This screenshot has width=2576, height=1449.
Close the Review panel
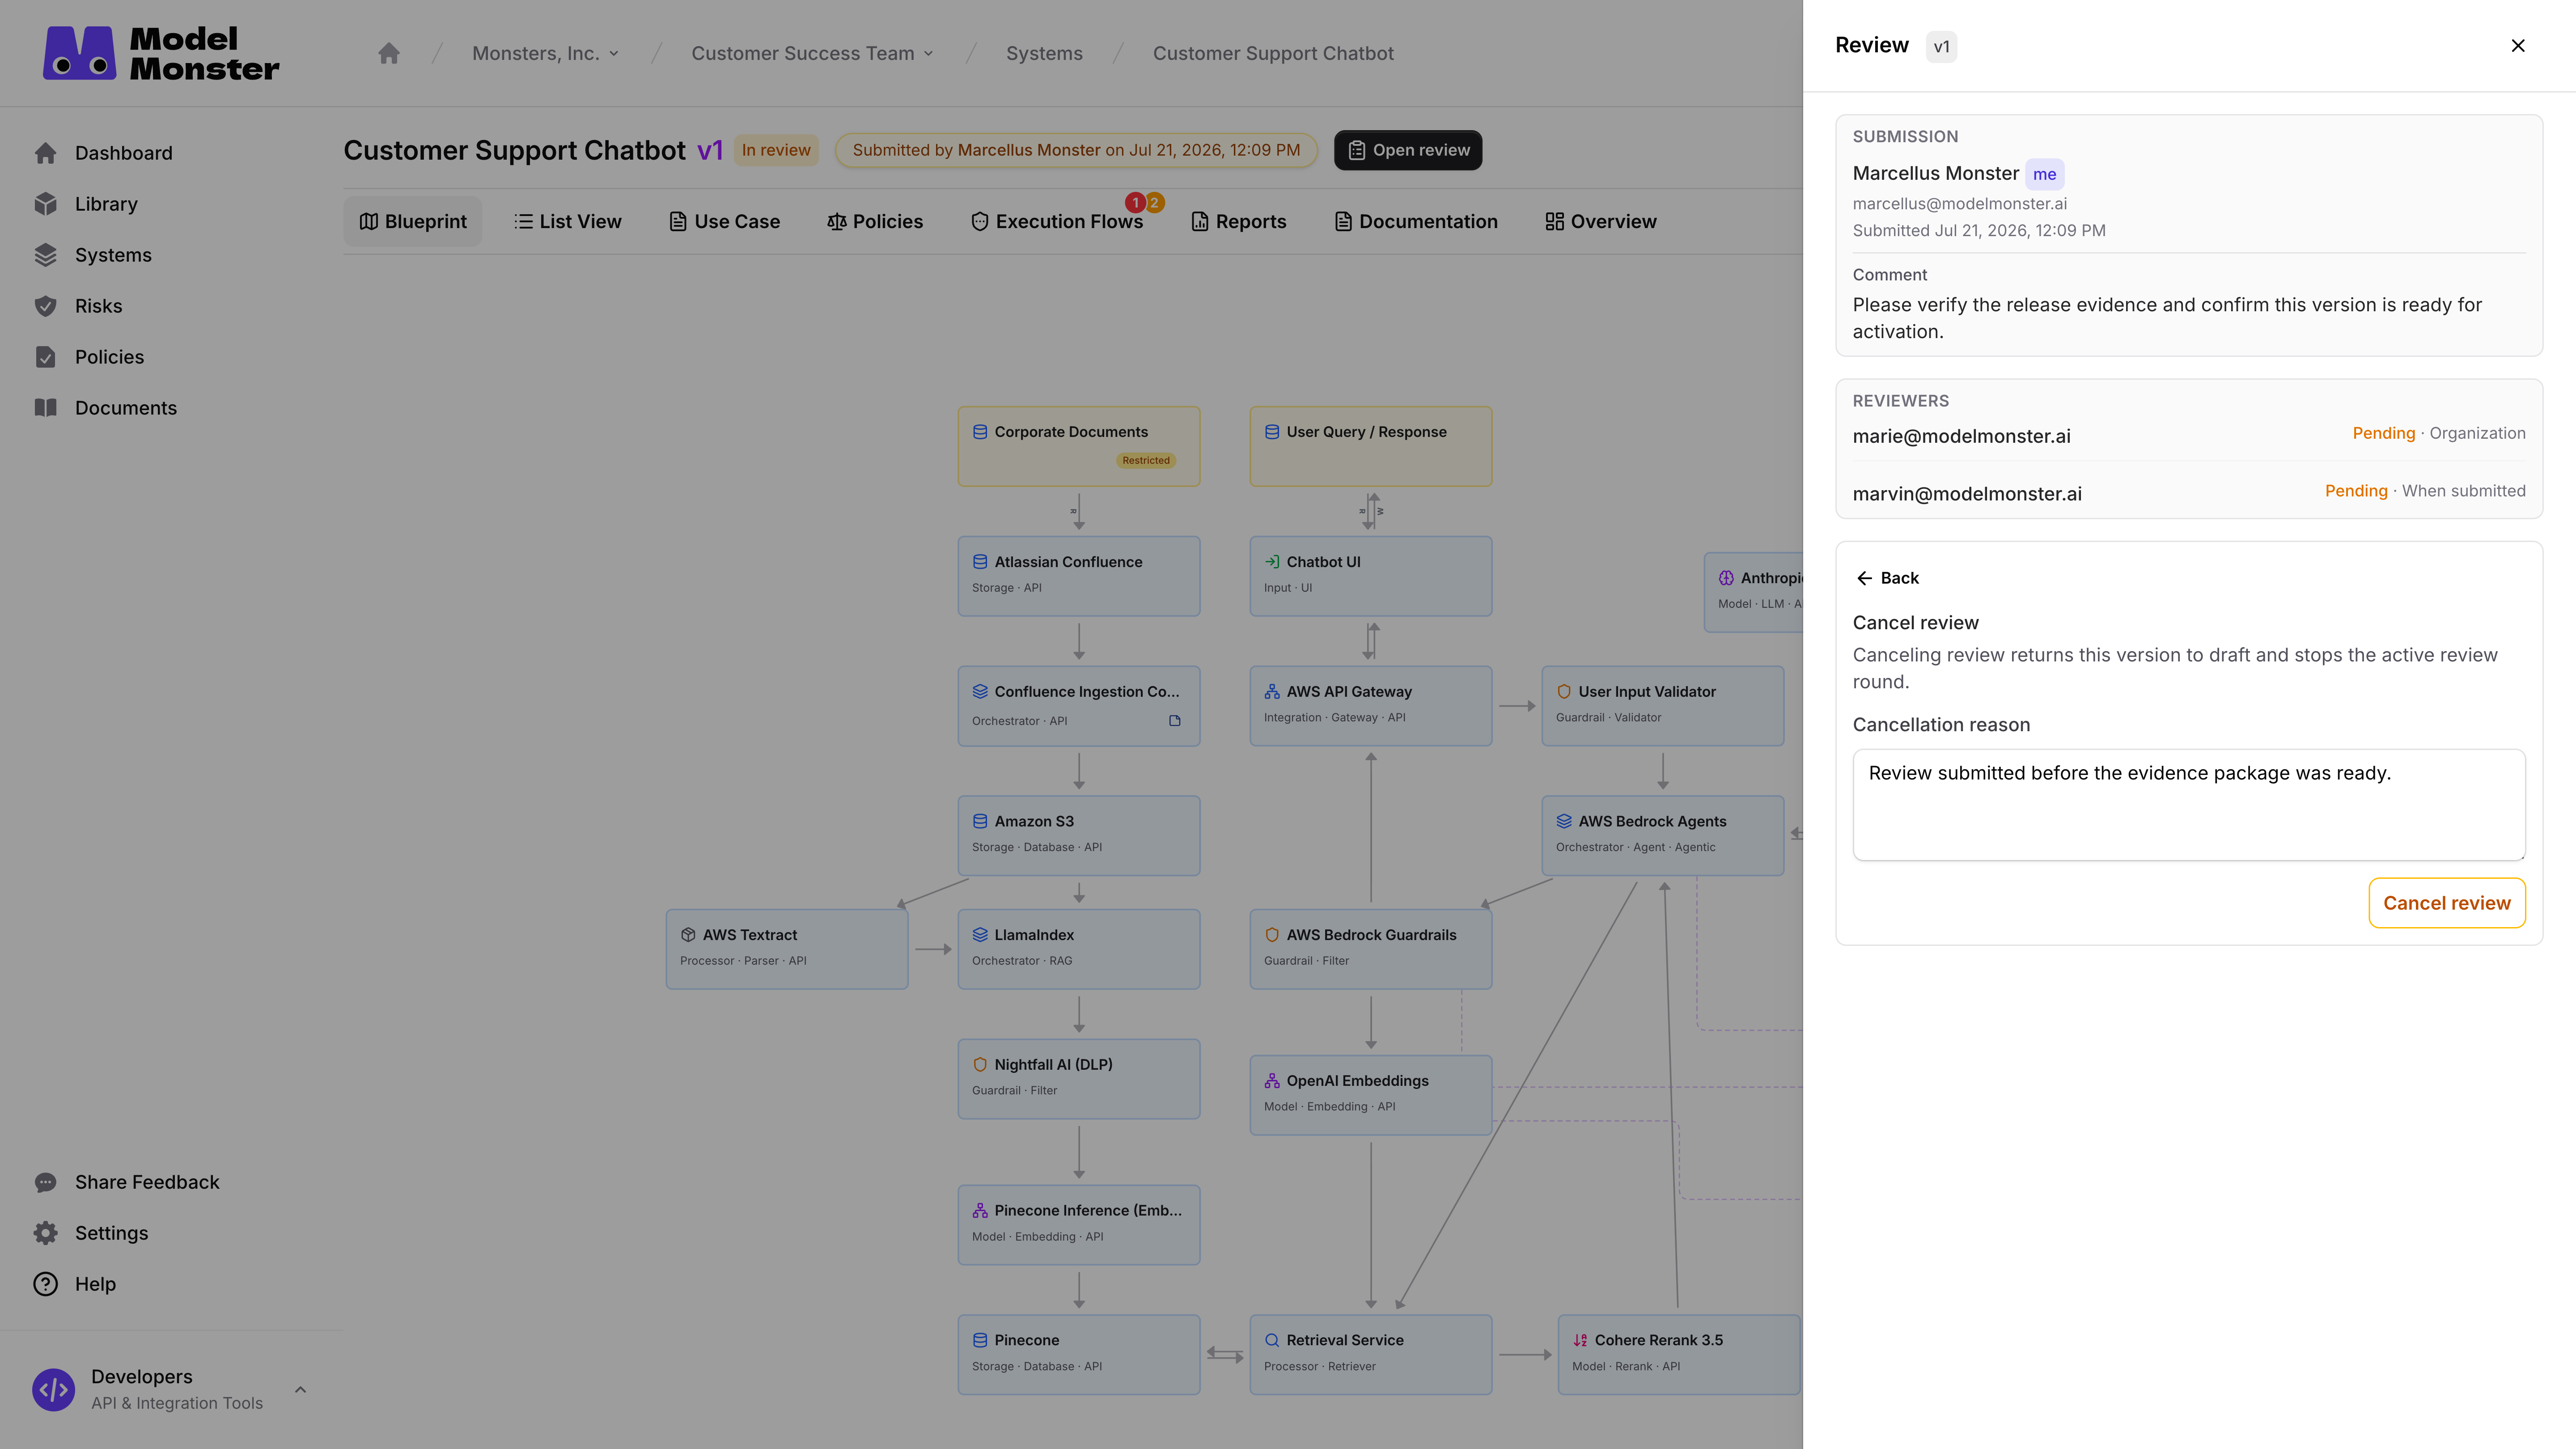click(2518, 46)
